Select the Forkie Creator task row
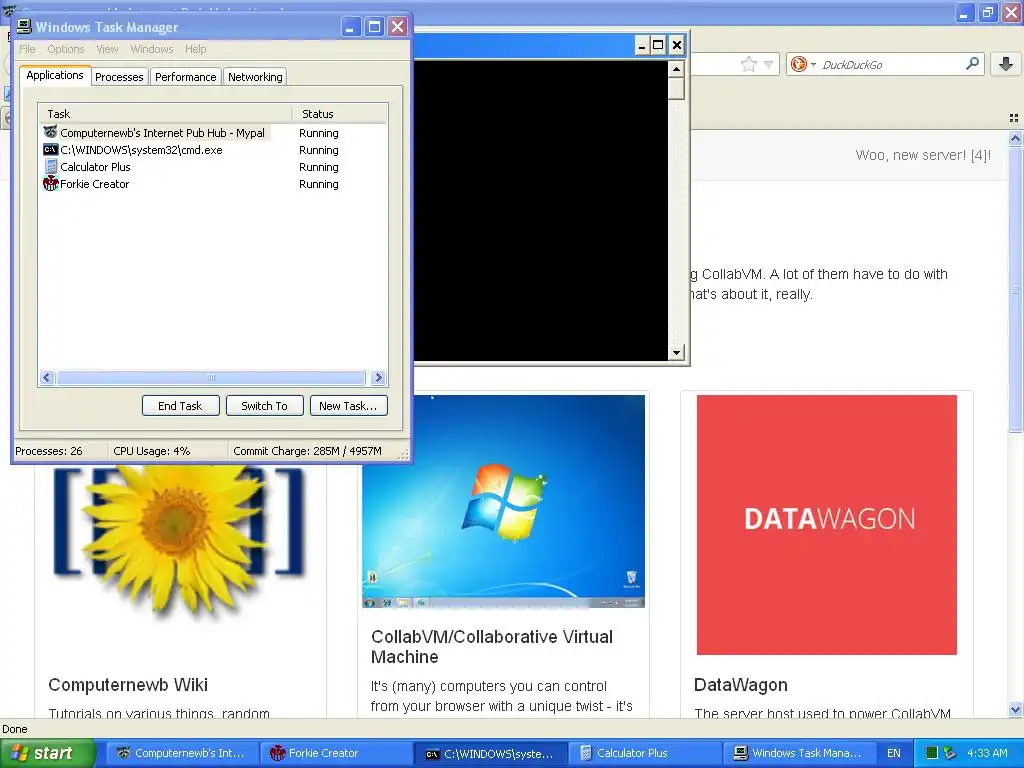The height and width of the screenshot is (768, 1024). coord(213,184)
